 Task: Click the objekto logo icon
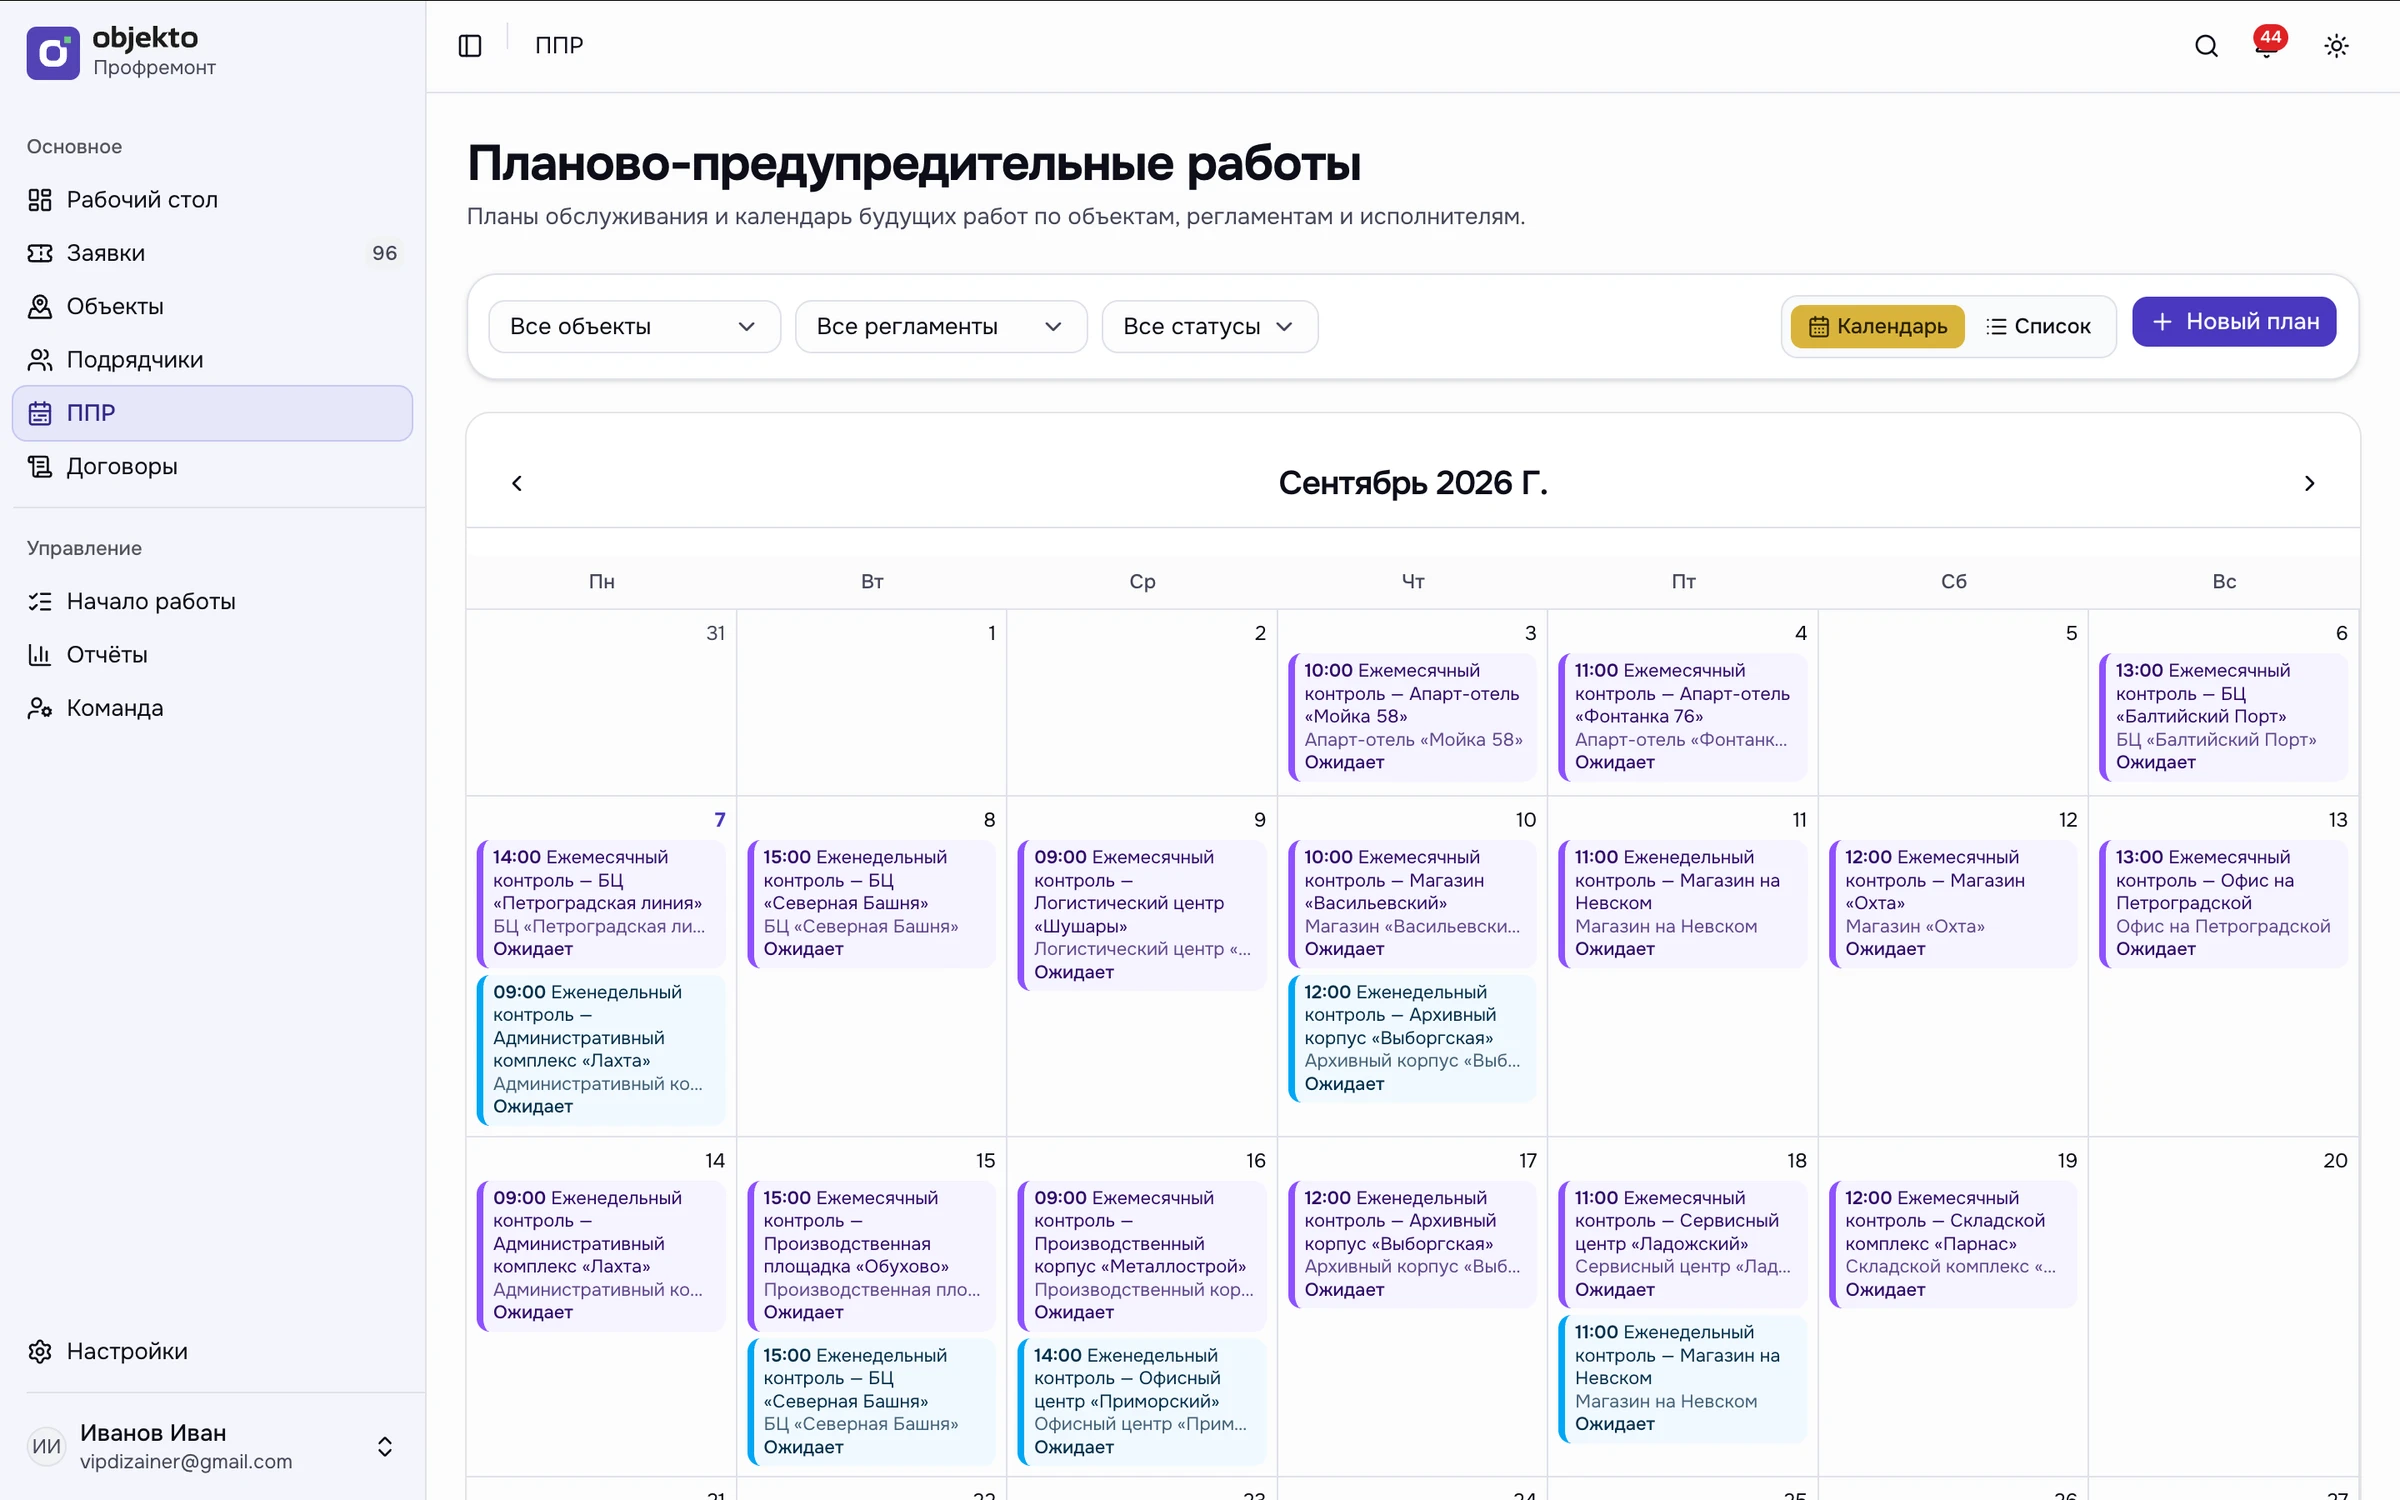pyautogui.click(x=53, y=52)
